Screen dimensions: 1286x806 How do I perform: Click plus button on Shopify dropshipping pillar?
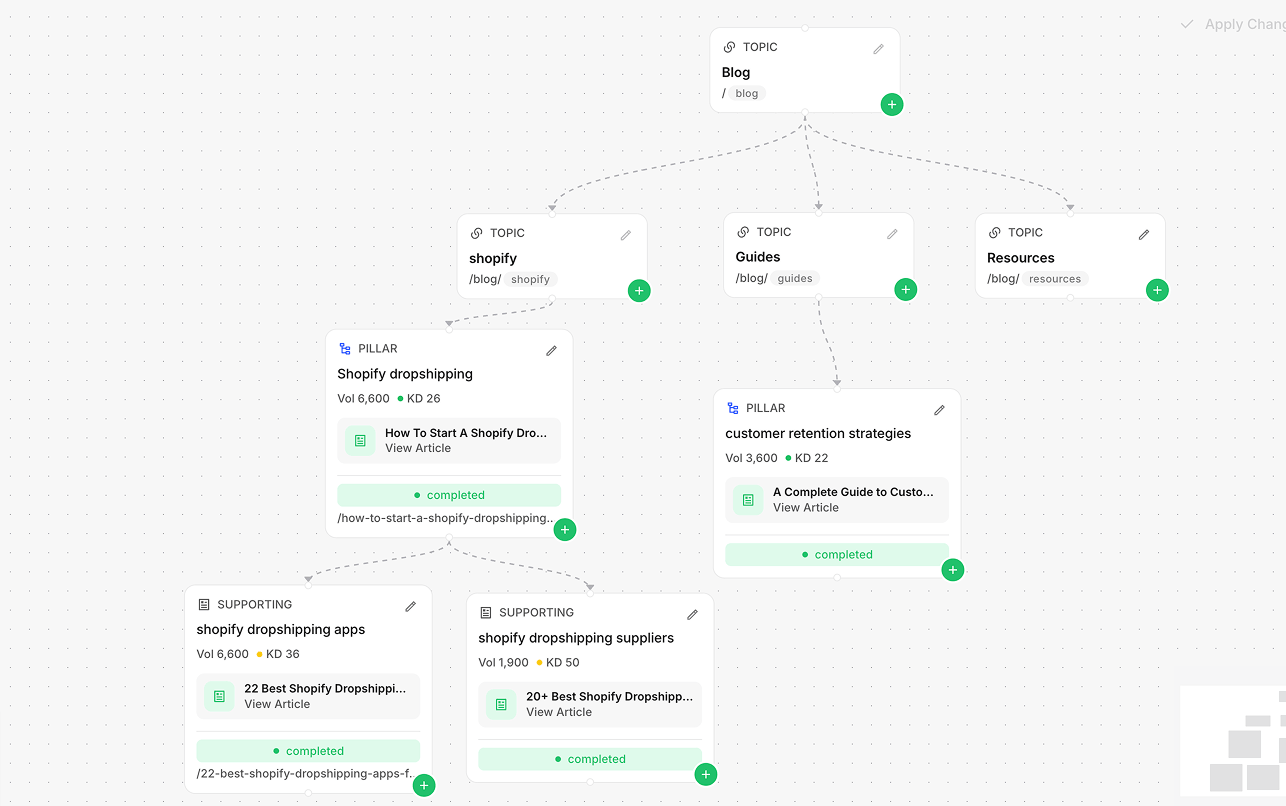click(565, 529)
